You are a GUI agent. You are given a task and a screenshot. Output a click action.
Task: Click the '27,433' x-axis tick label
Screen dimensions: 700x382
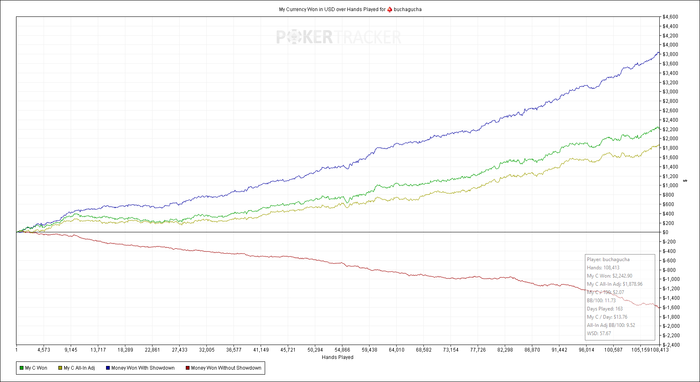[179, 351]
